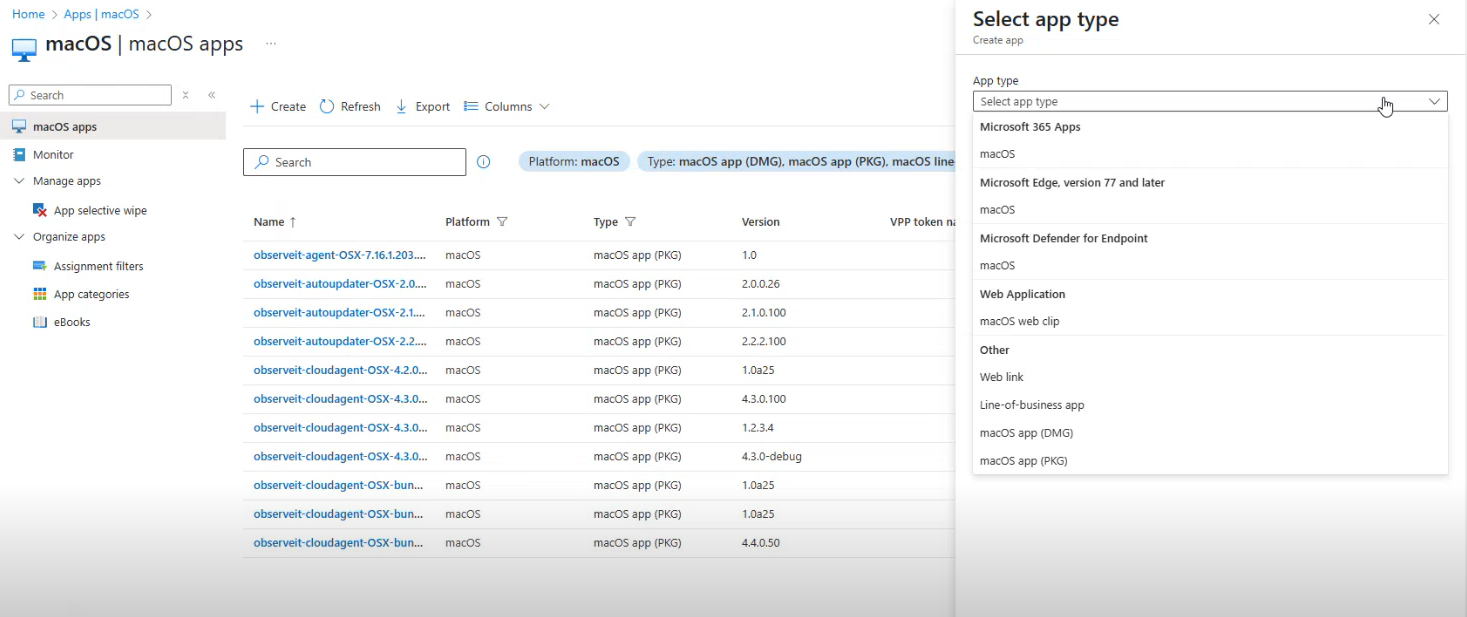1467x617 pixels.
Task: Go to Apps | macOS breadcrumb
Action: tap(101, 14)
